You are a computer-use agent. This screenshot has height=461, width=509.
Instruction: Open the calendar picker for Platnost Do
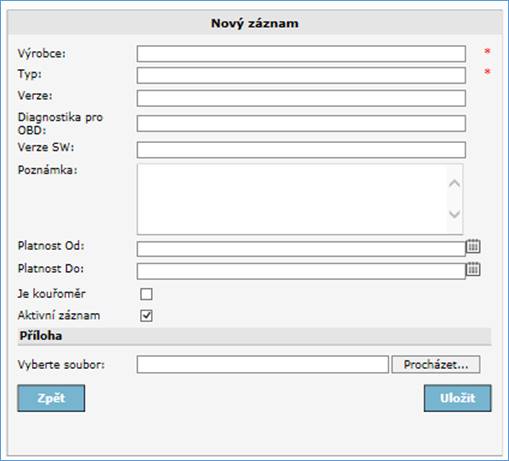[473, 269]
